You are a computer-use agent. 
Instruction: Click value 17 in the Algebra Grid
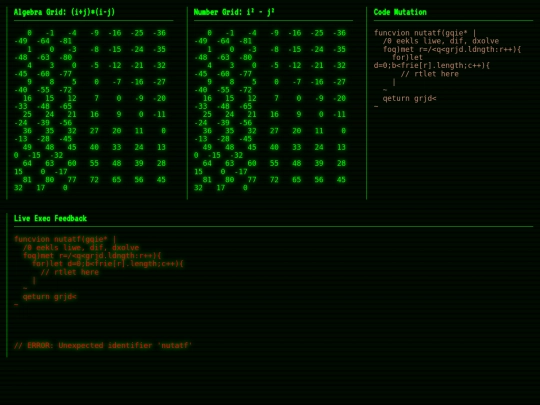[x=41, y=188]
